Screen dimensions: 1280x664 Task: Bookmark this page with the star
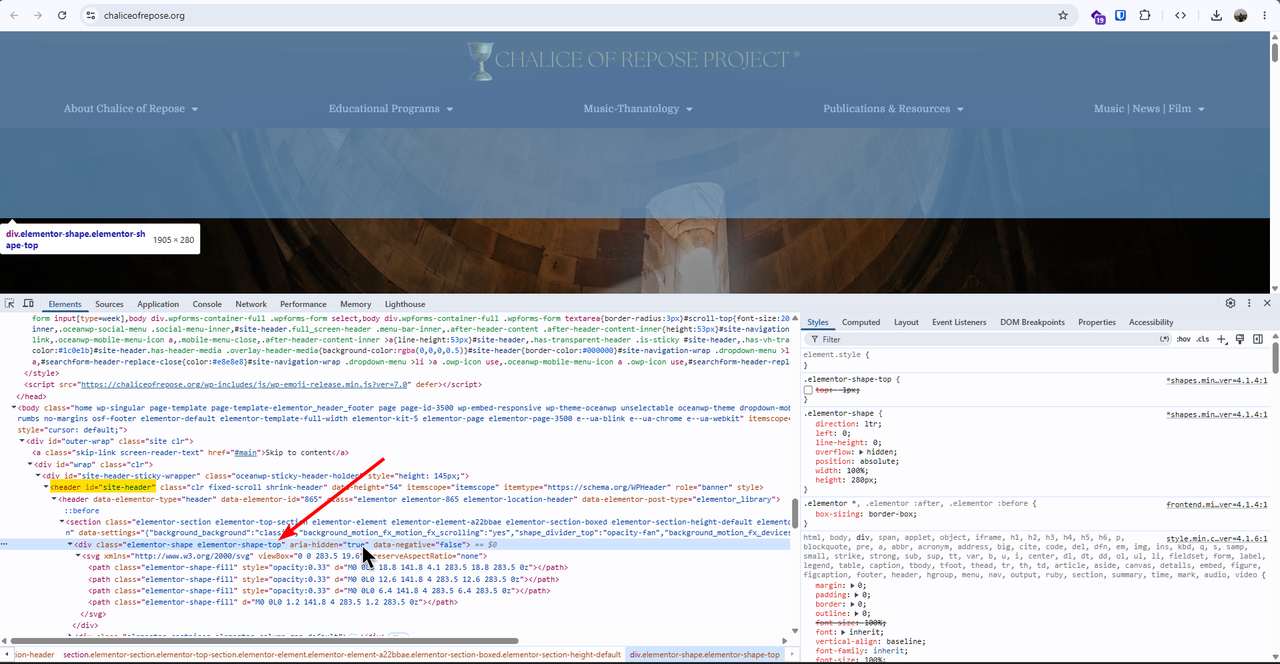1063,16
